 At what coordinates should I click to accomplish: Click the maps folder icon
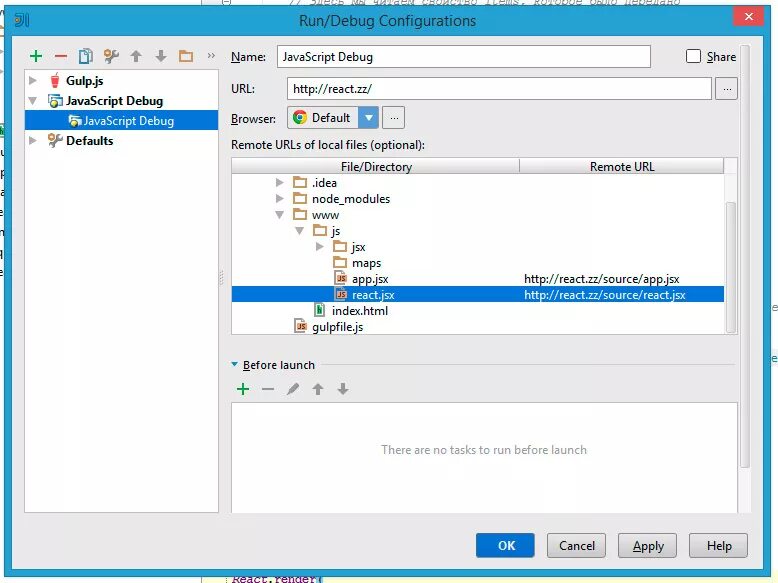point(340,262)
